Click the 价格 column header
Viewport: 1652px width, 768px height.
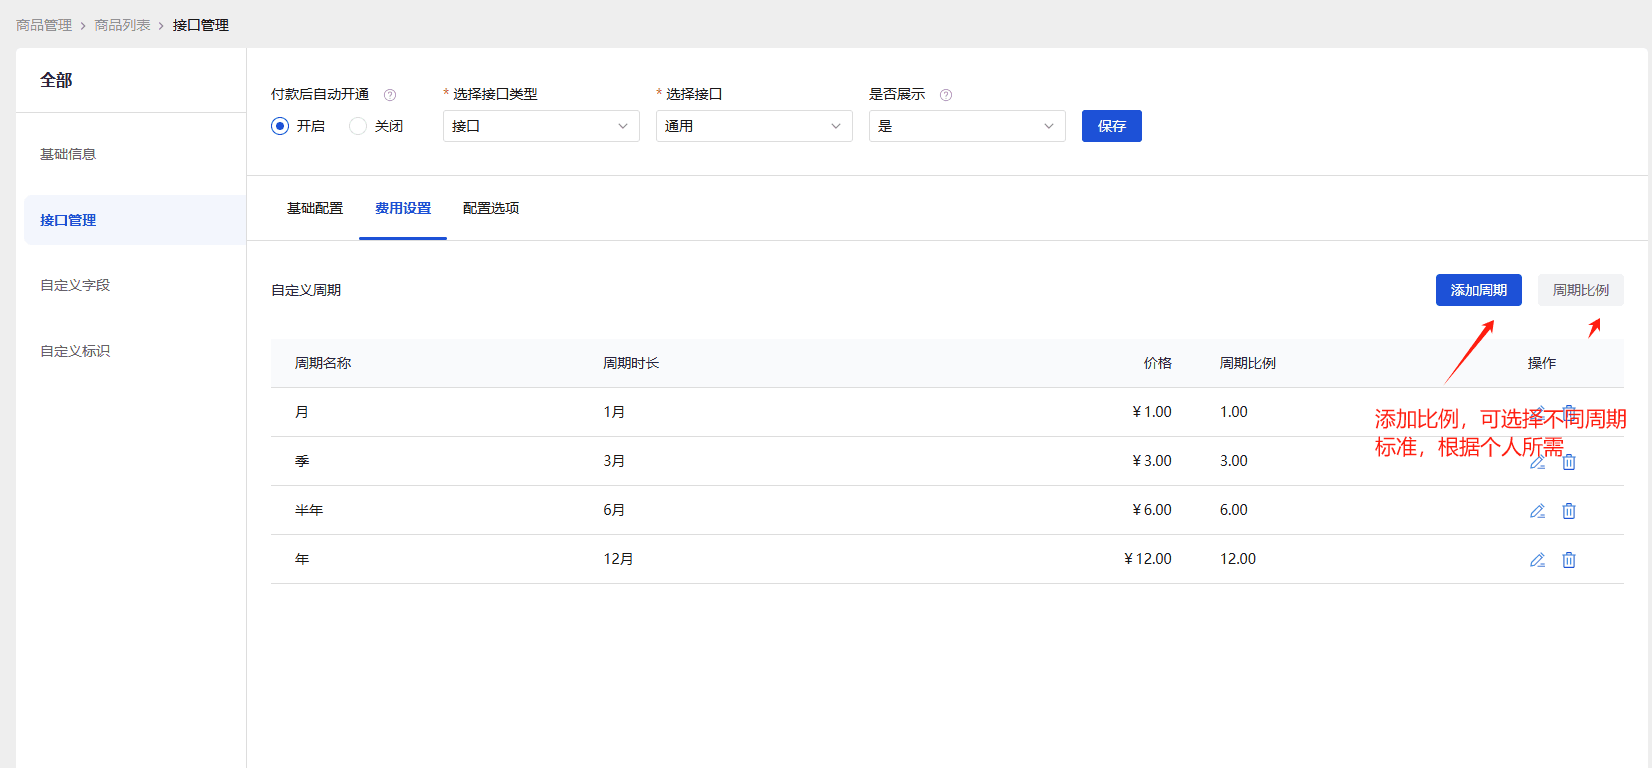click(1158, 363)
